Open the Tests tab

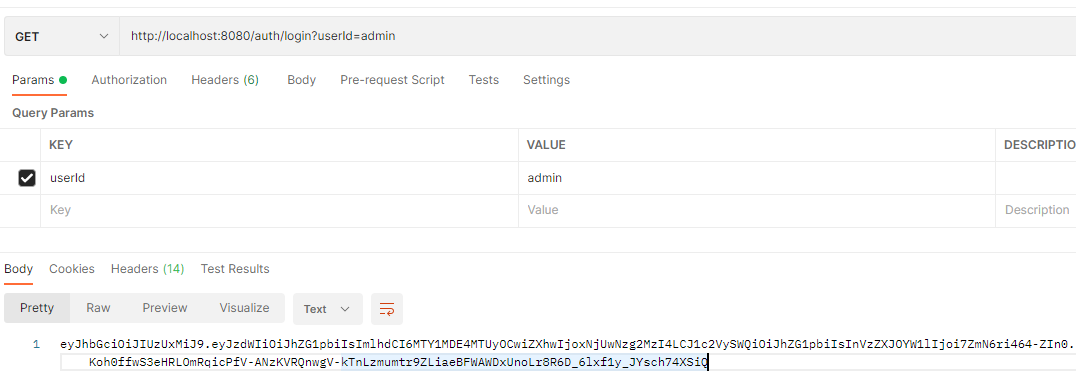[484, 80]
